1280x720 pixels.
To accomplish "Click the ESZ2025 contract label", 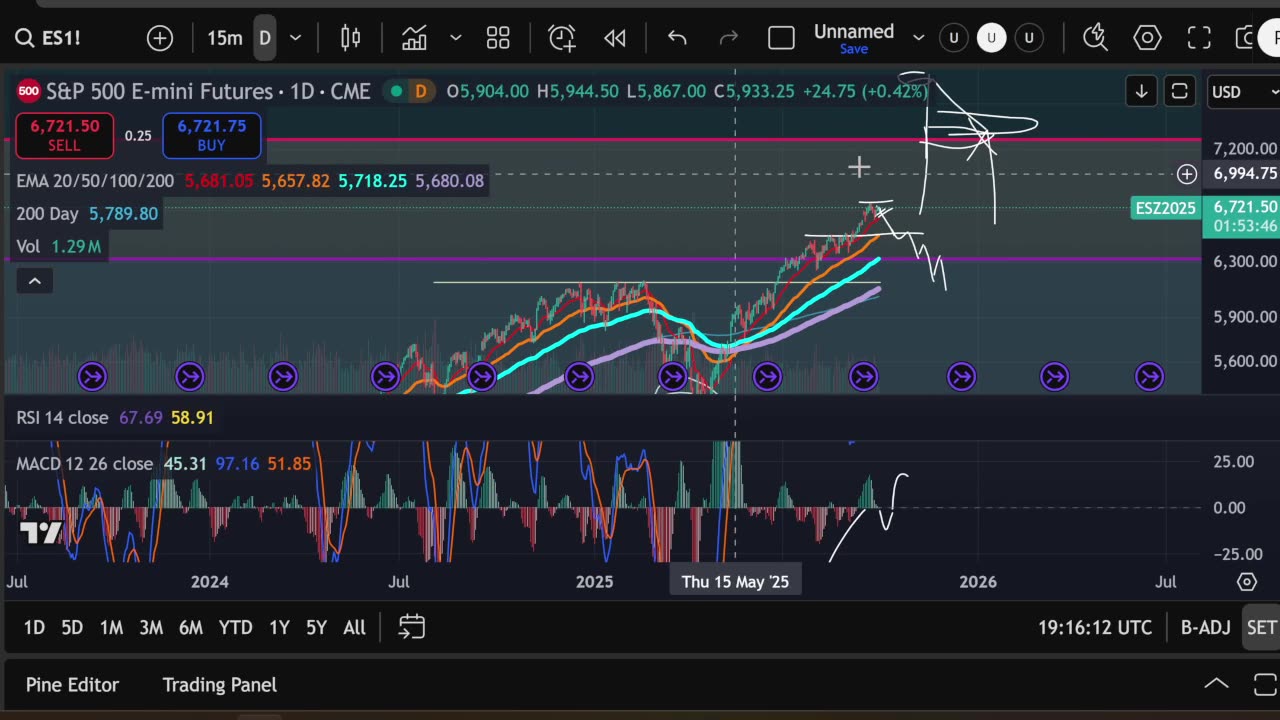I will pos(1165,208).
